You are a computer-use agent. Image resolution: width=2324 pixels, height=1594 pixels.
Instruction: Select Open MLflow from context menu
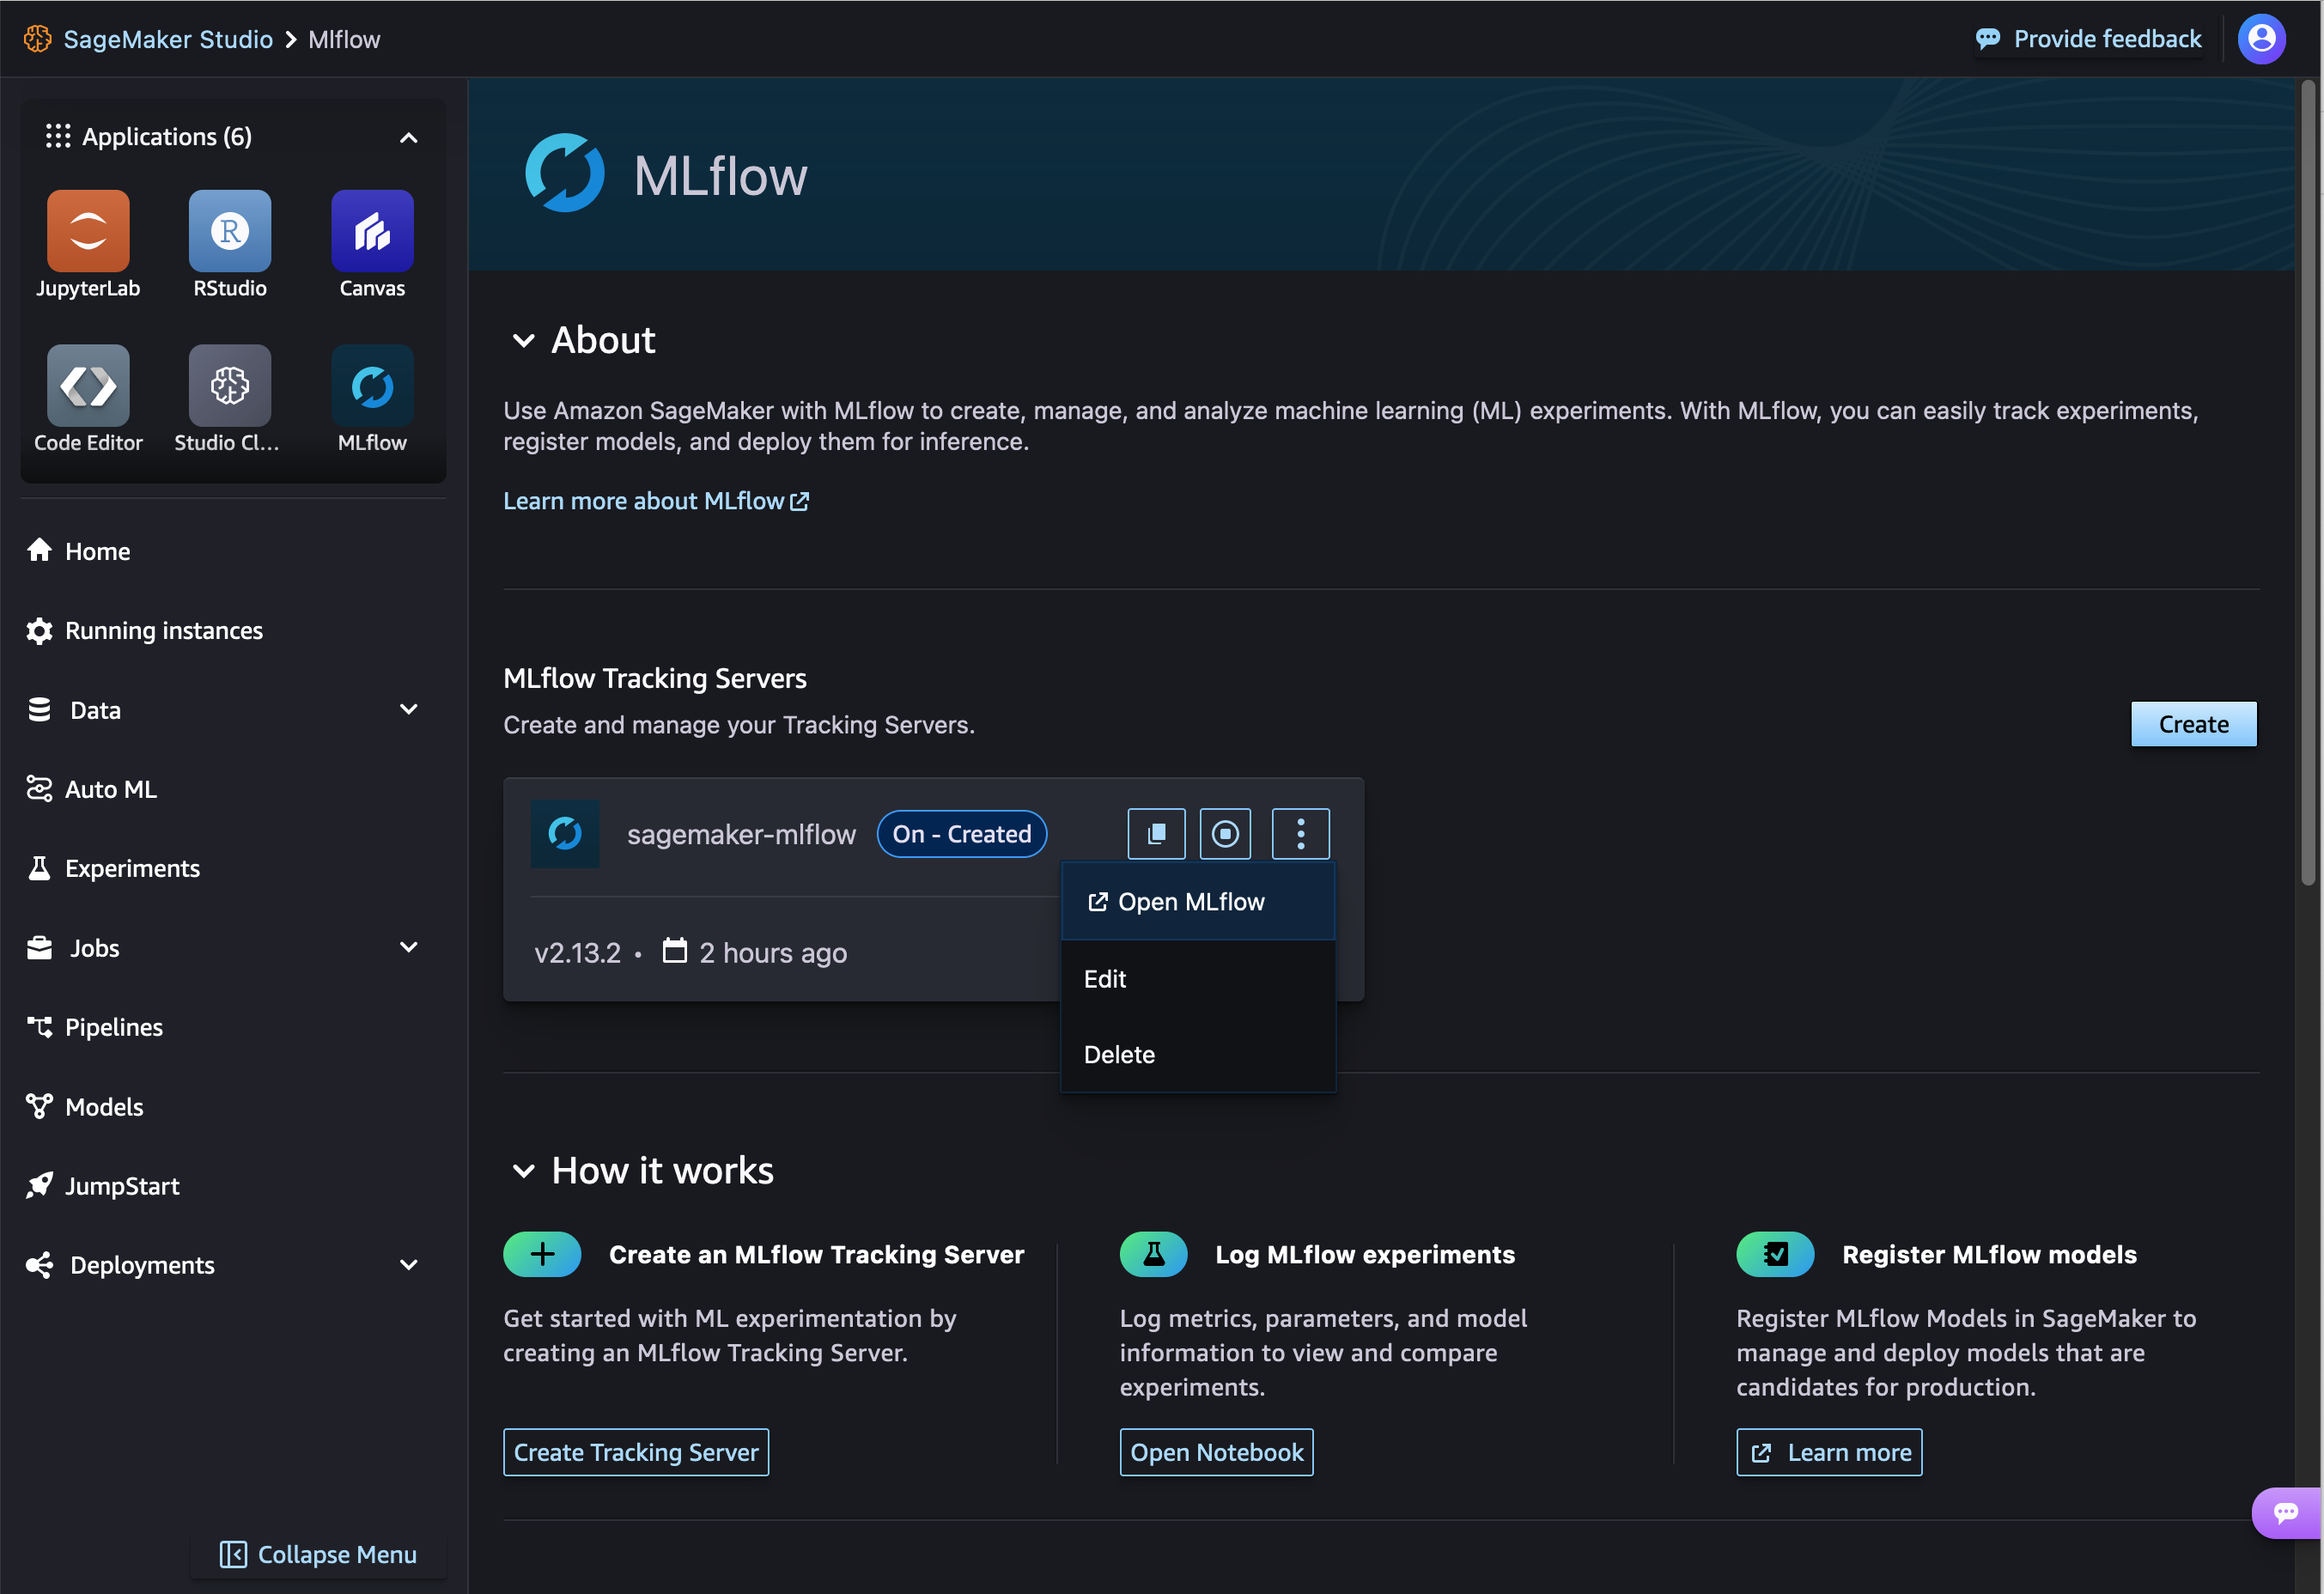(x=1192, y=900)
